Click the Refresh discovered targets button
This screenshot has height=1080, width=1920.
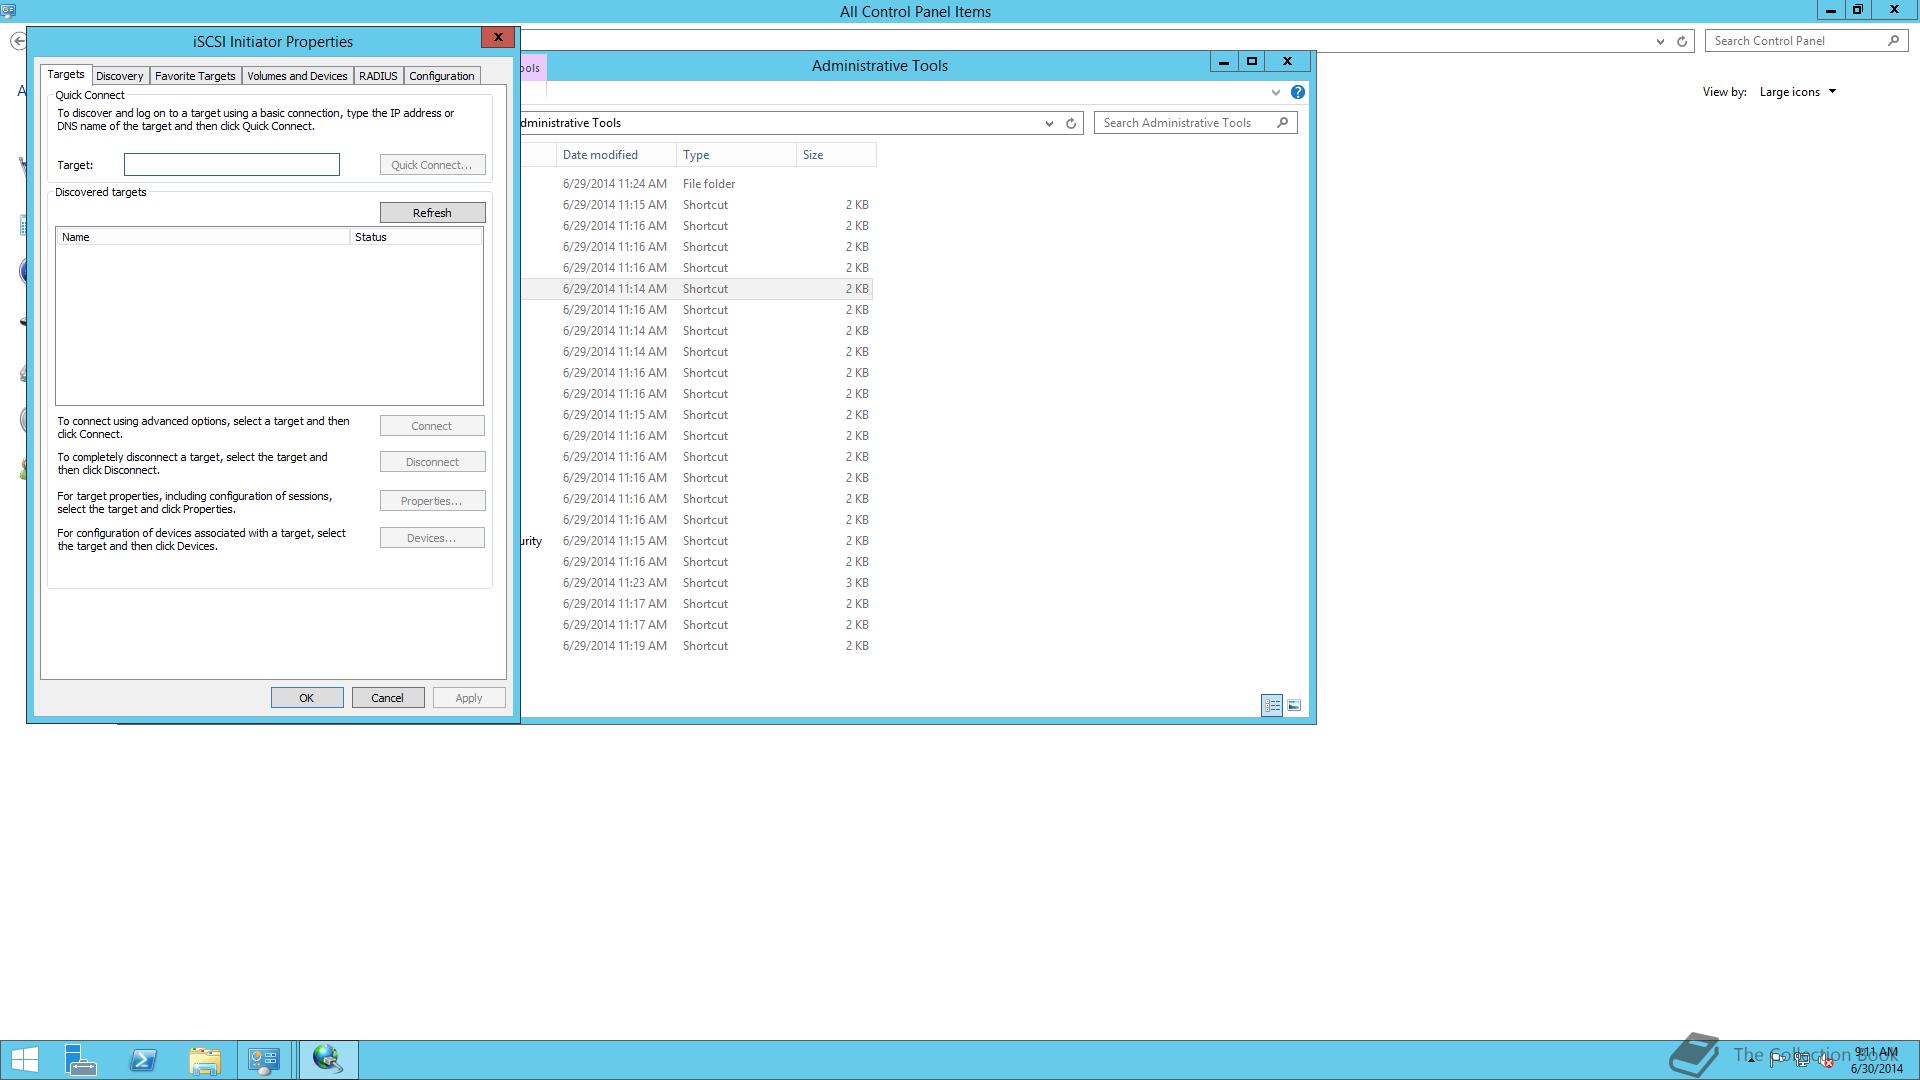432,213
